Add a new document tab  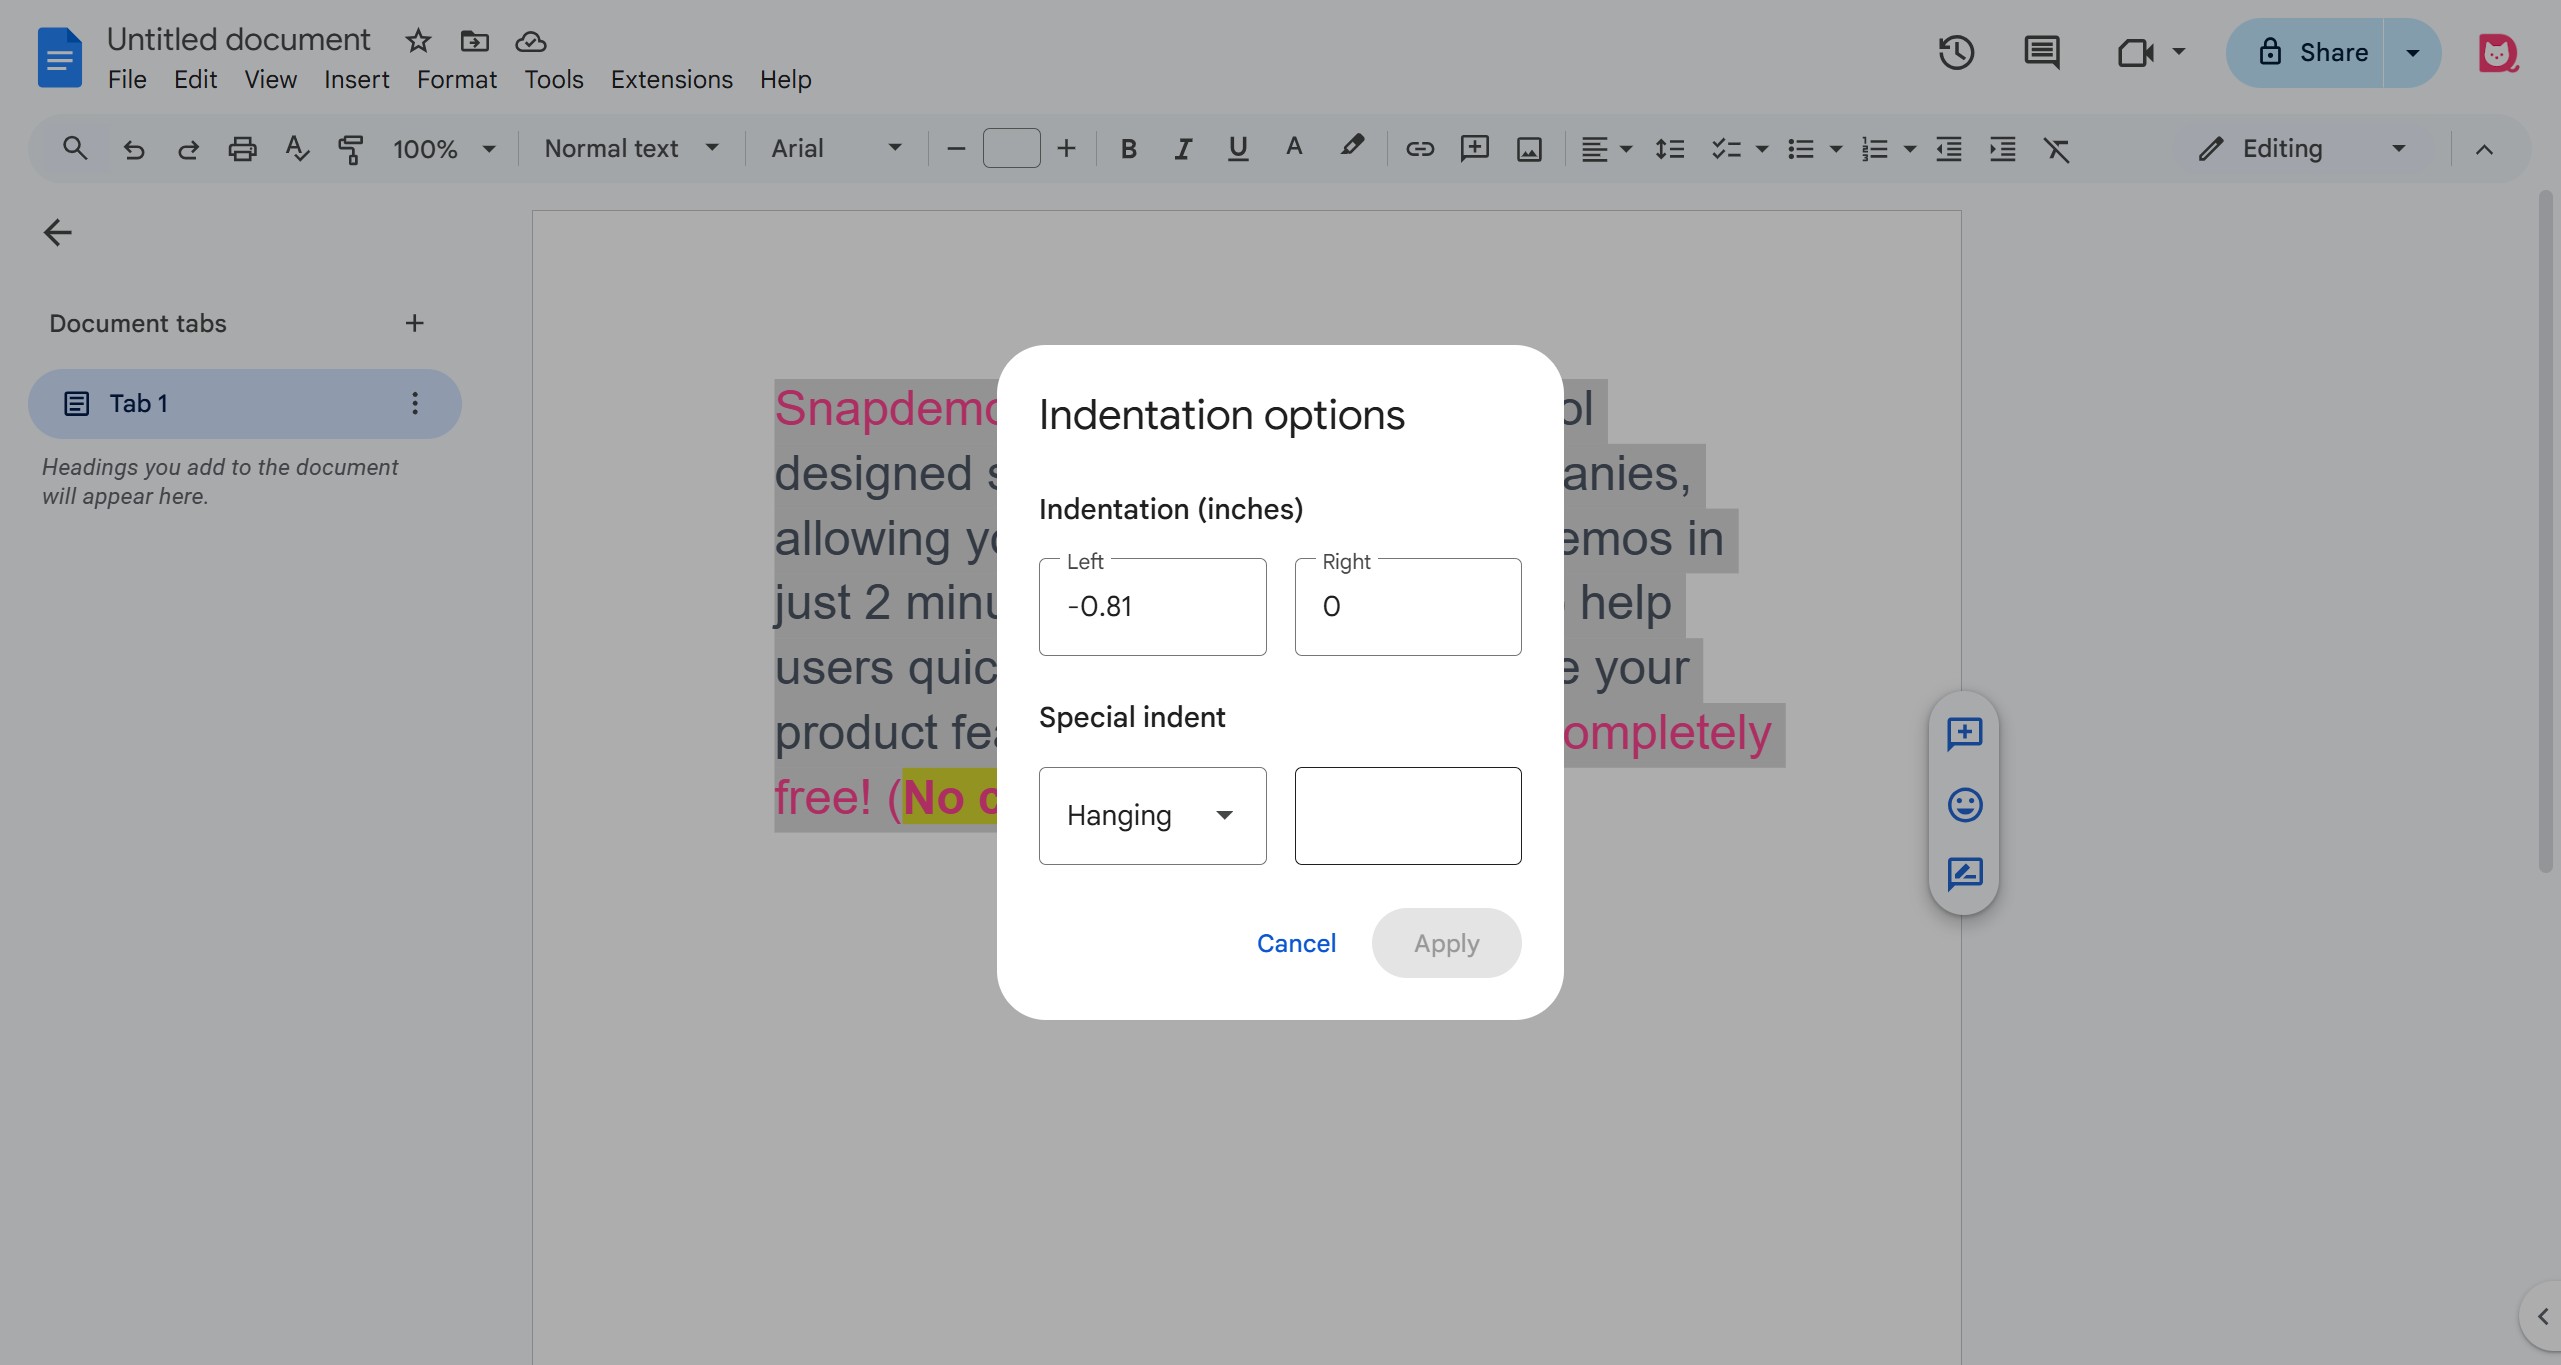[414, 323]
